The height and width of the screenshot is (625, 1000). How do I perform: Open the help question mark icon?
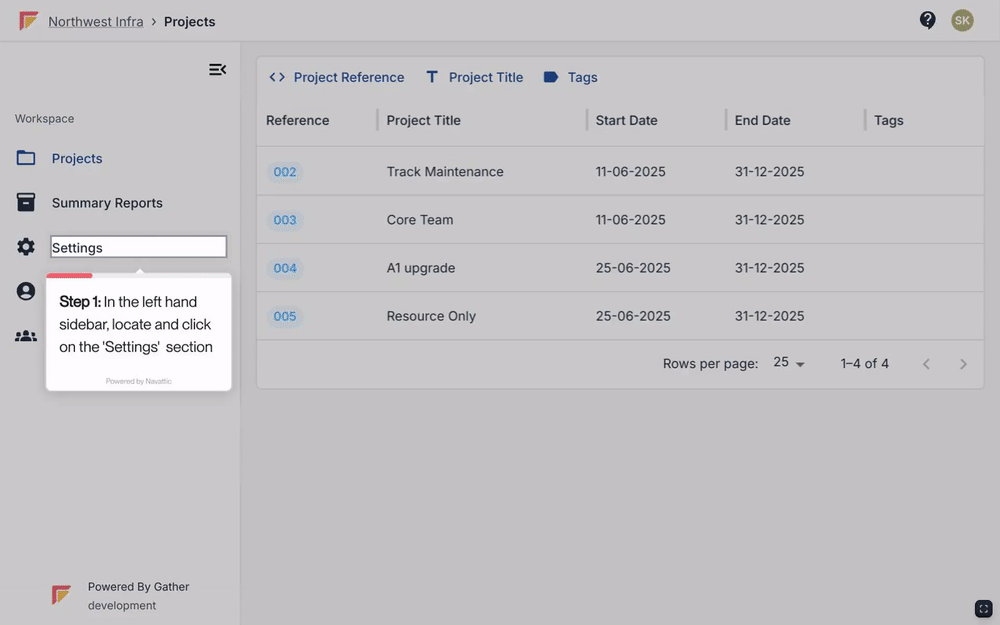(x=928, y=20)
